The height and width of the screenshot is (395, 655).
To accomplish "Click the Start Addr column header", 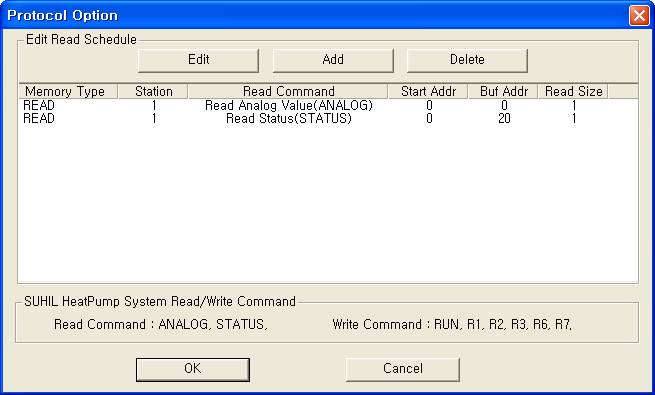I will pos(428,91).
